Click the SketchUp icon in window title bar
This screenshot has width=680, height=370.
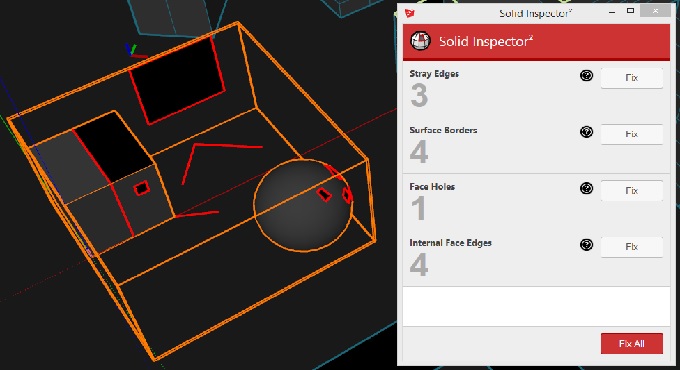tap(409, 13)
